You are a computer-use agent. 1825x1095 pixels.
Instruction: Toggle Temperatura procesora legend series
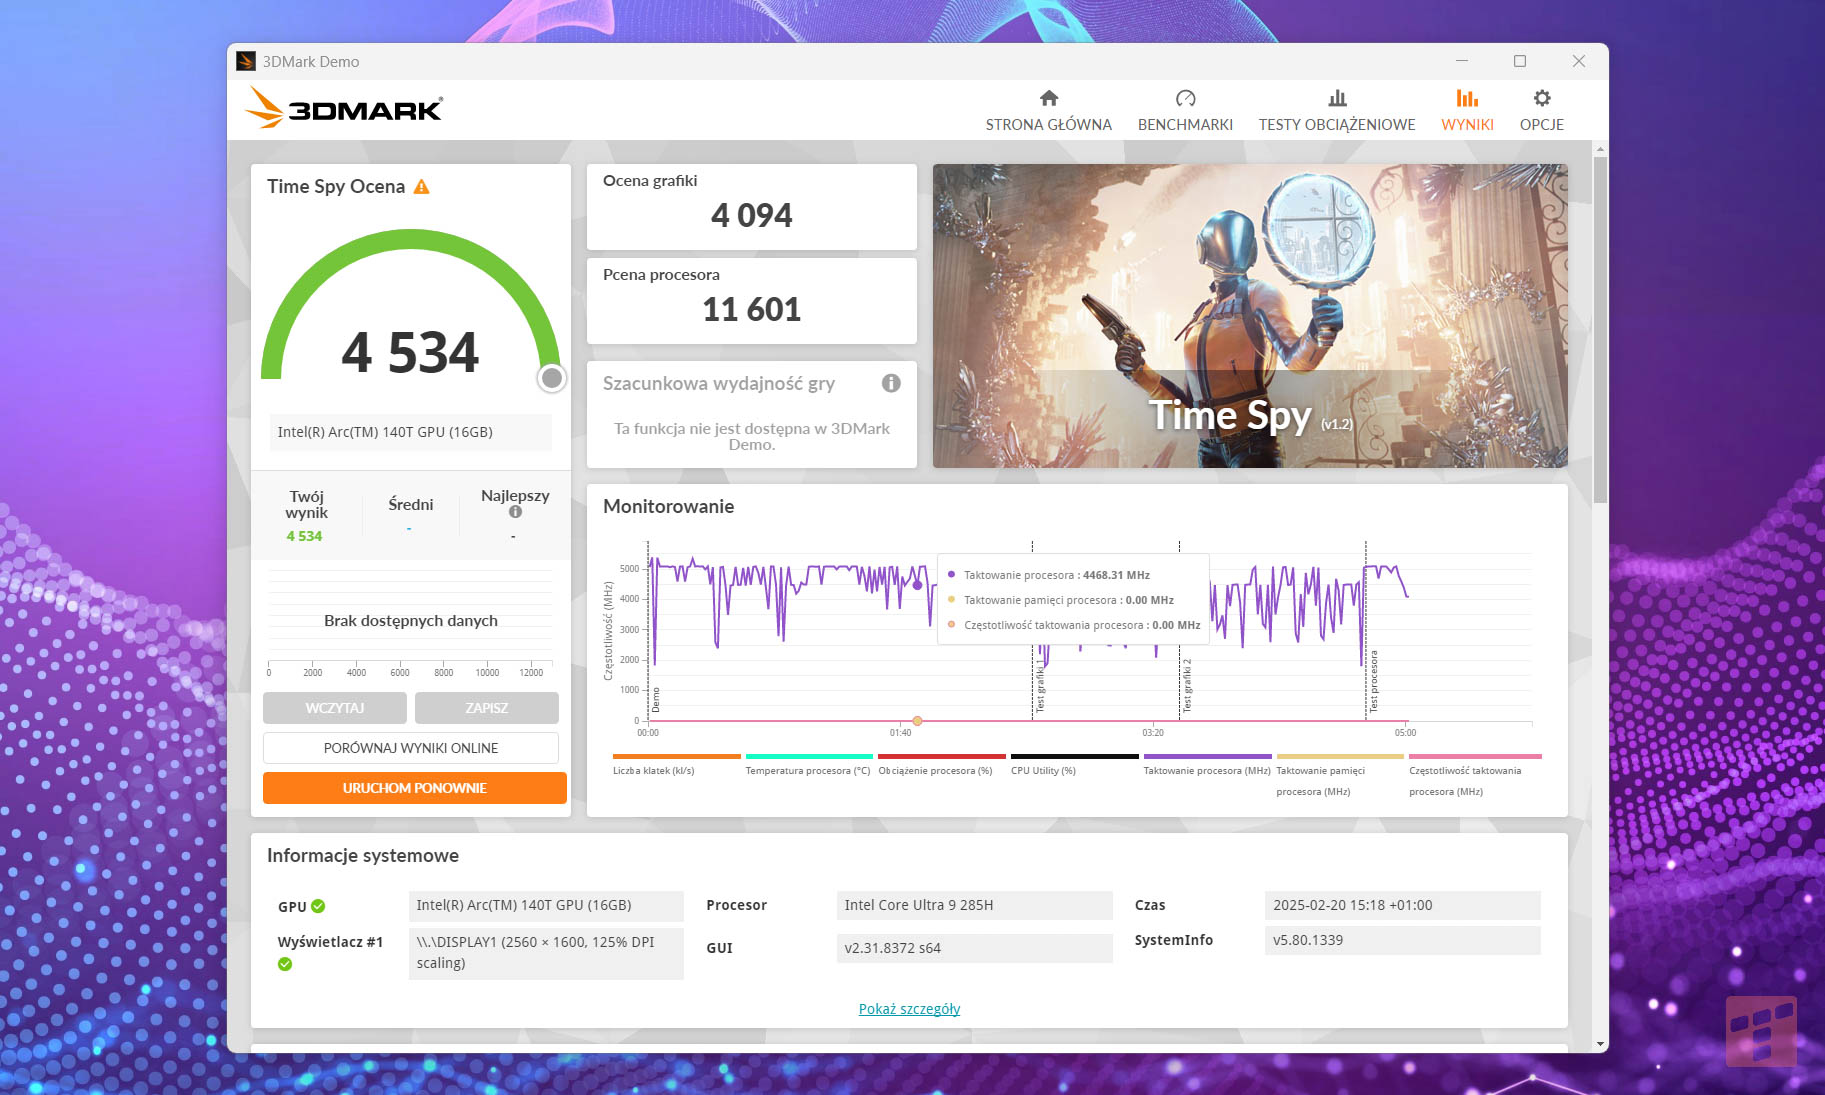(808, 764)
